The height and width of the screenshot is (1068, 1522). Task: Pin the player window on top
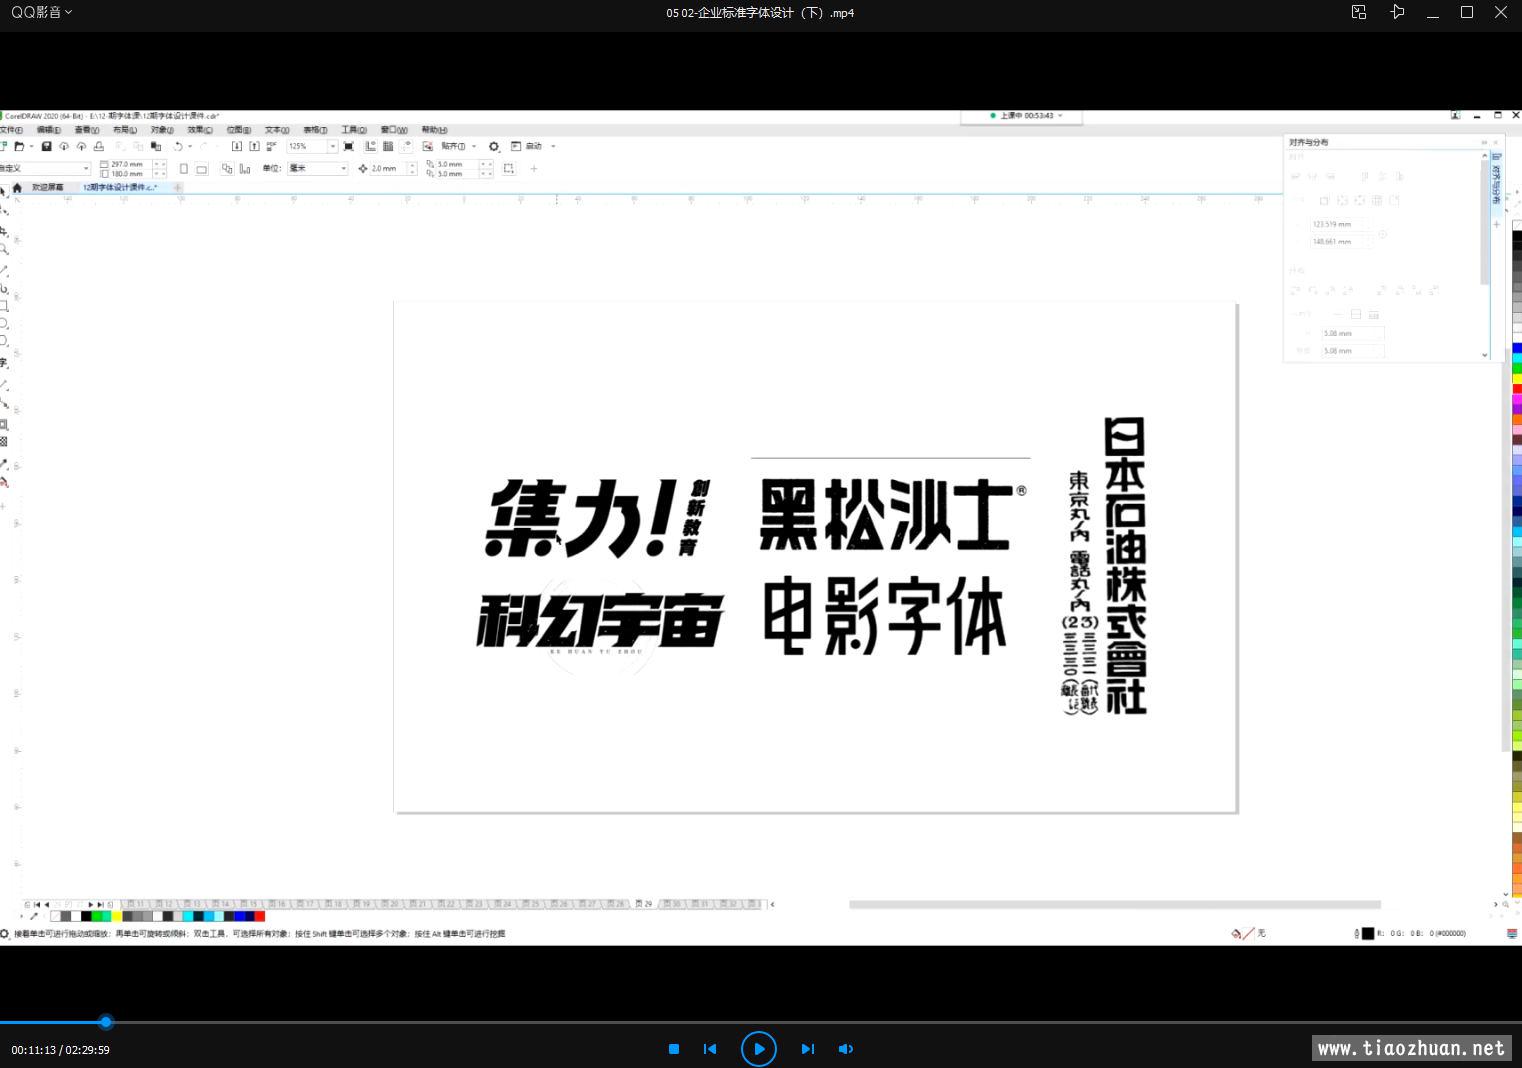pyautogui.click(x=1397, y=12)
